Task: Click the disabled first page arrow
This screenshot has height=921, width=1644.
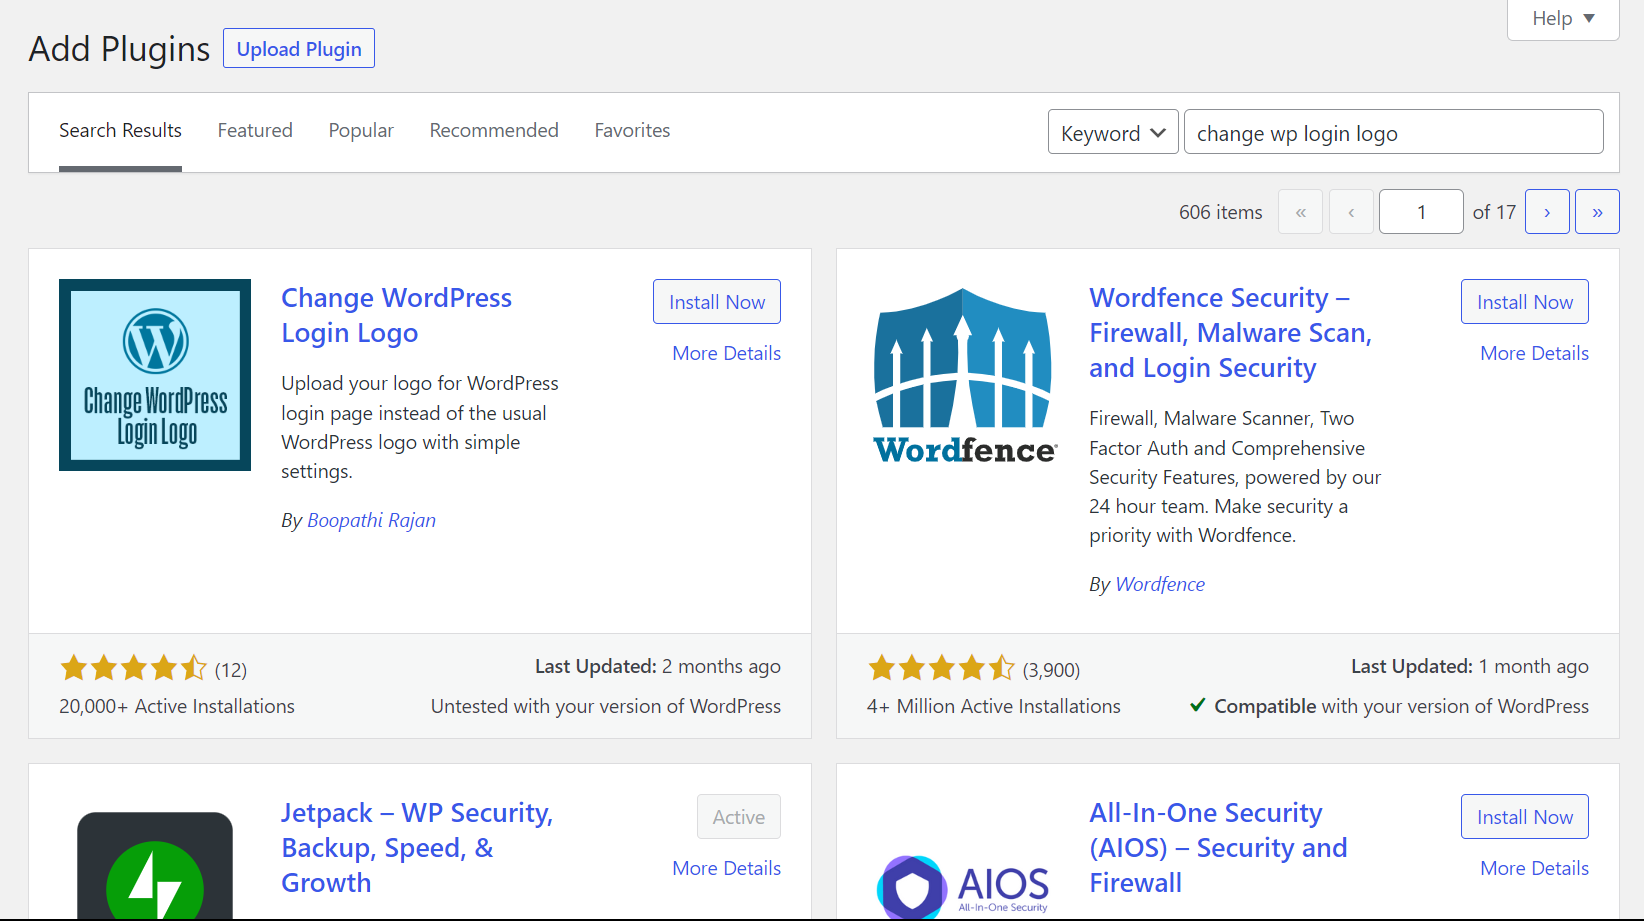Action: 1301,212
